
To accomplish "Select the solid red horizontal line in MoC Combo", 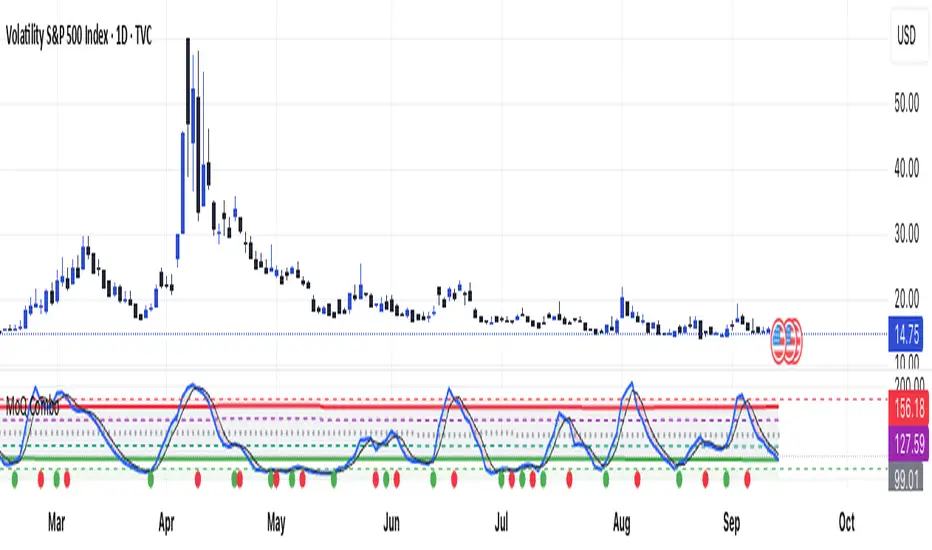I will [x=389, y=407].
